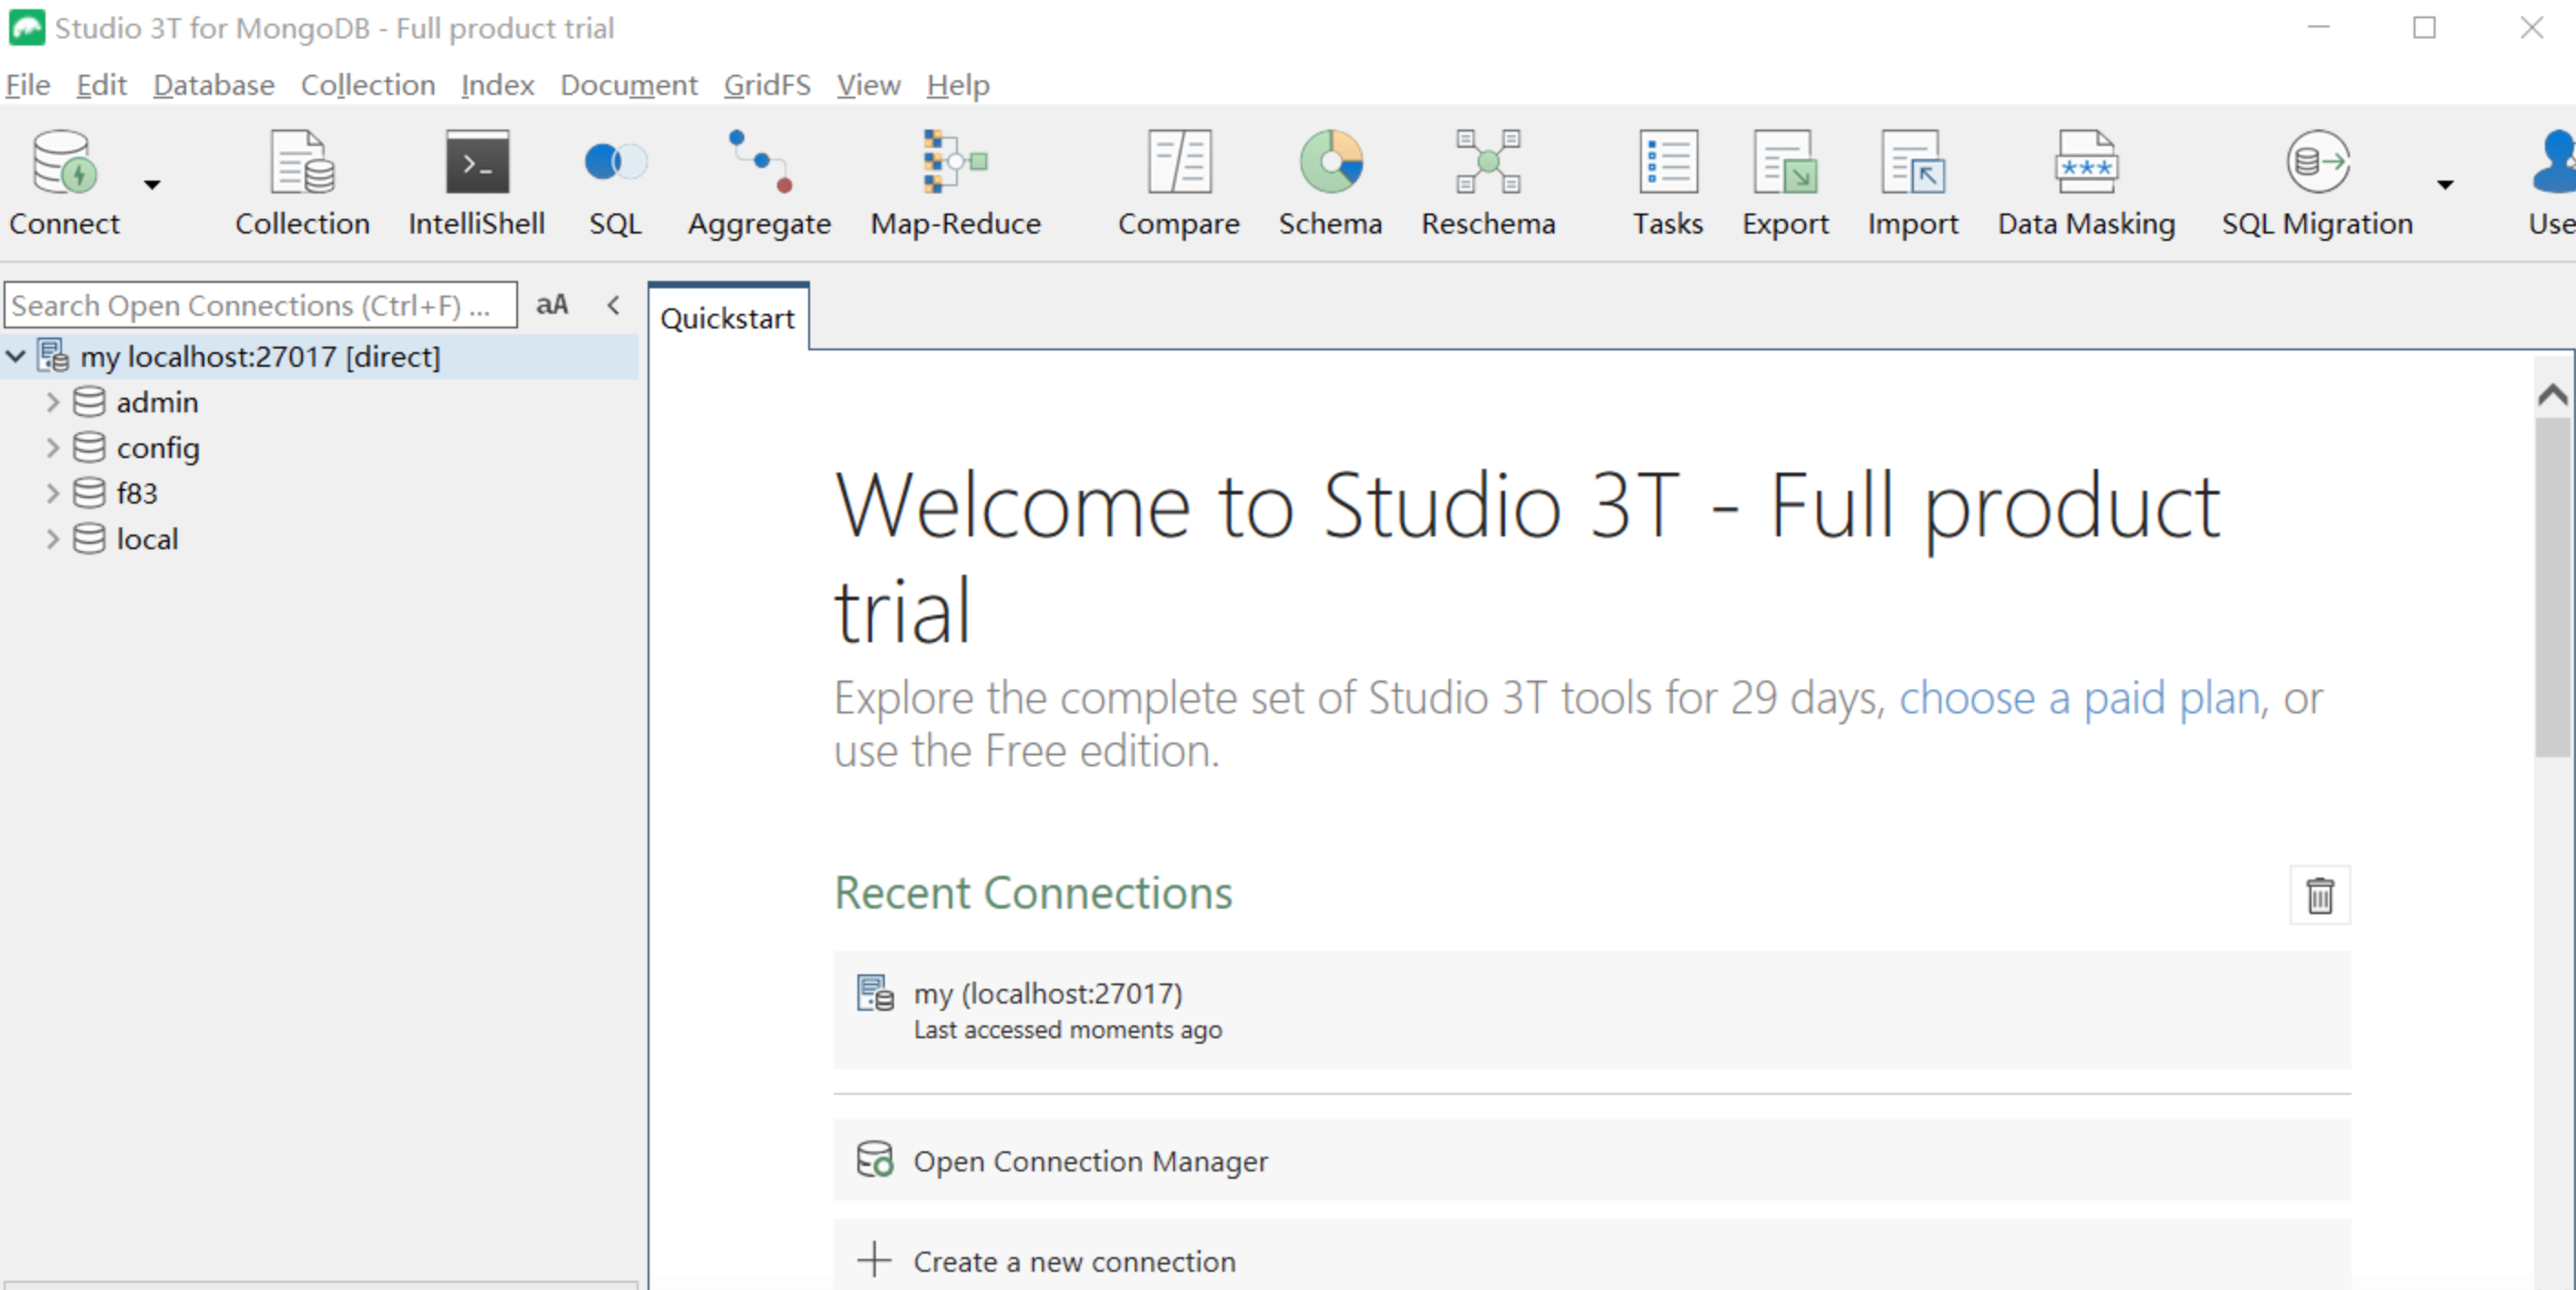This screenshot has width=2576, height=1290.
Task: Open the Import tool
Action: point(1912,182)
